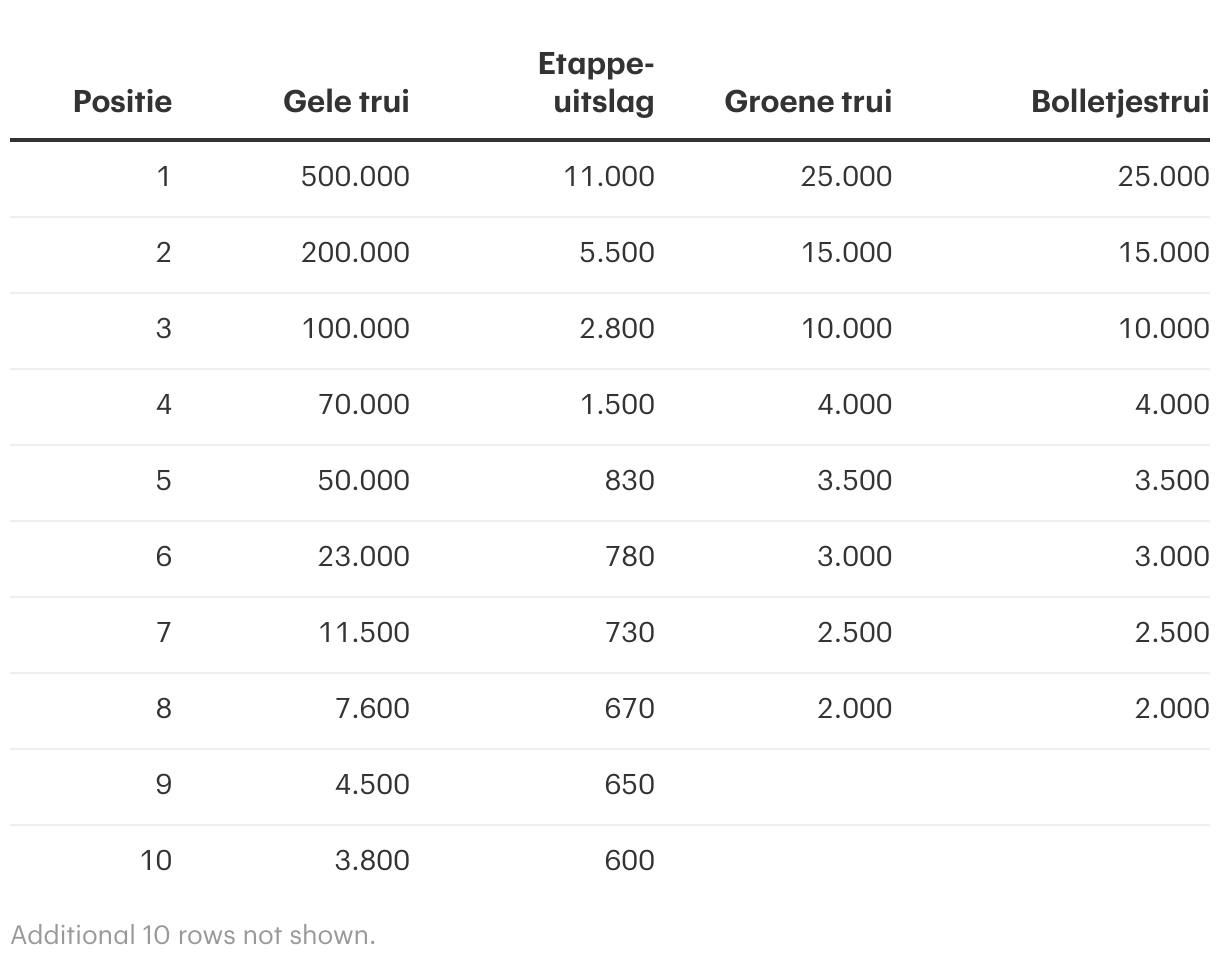Click the Bolletjestrui column header
This screenshot has width=1220, height=962.
click(x=1120, y=101)
